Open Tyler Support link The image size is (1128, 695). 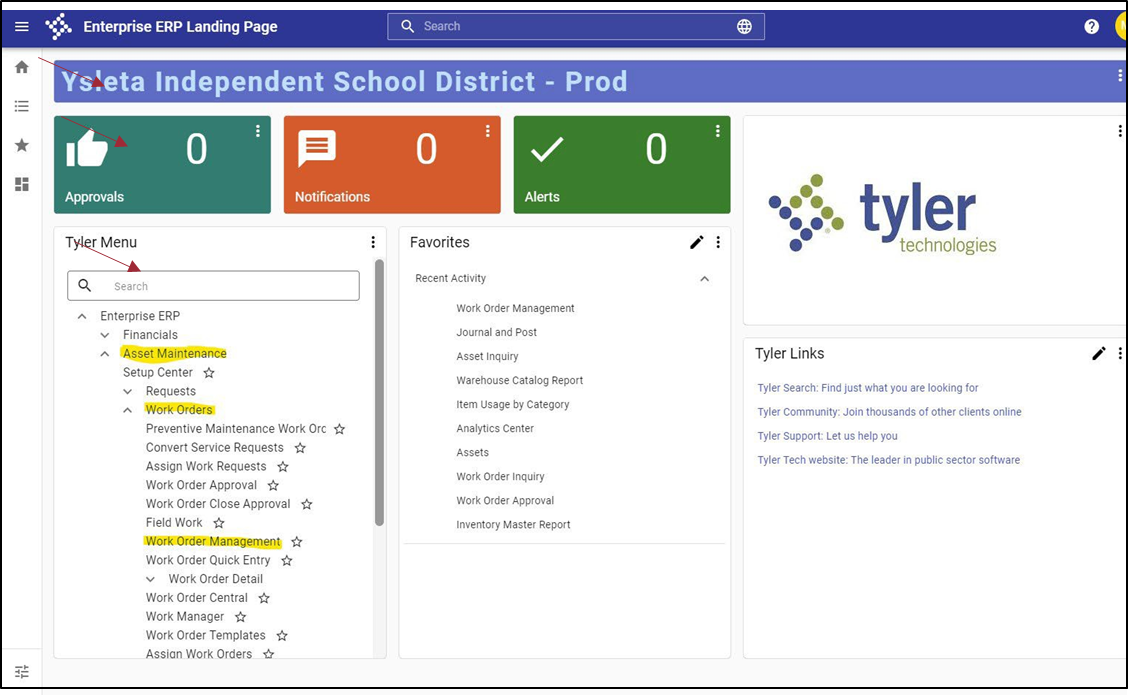(x=827, y=436)
